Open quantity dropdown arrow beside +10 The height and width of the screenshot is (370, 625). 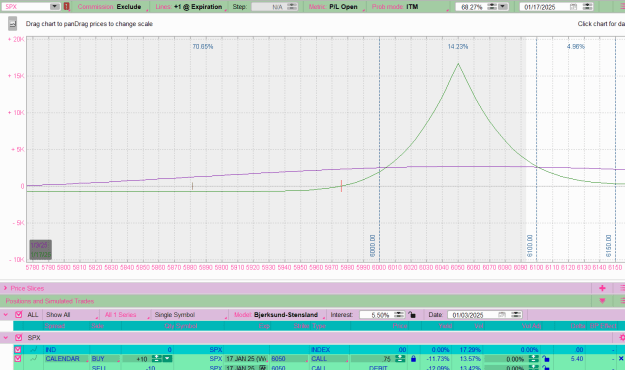pos(167,359)
